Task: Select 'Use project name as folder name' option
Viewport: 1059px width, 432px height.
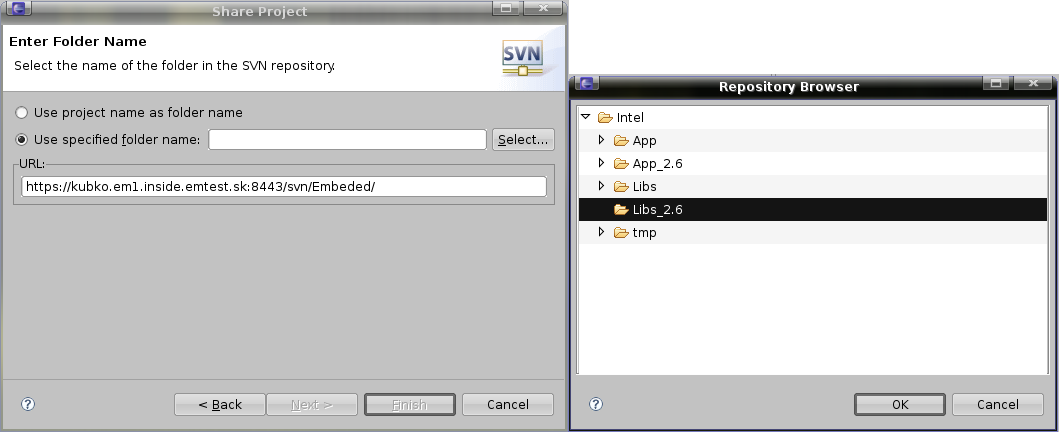Action: tap(22, 113)
